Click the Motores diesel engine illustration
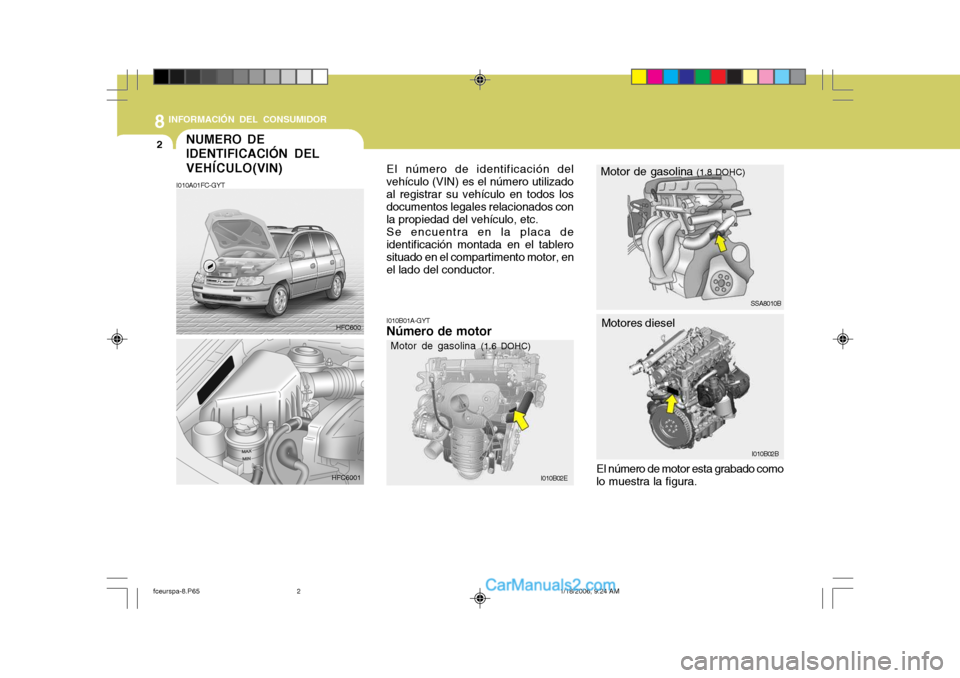 coord(690,387)
